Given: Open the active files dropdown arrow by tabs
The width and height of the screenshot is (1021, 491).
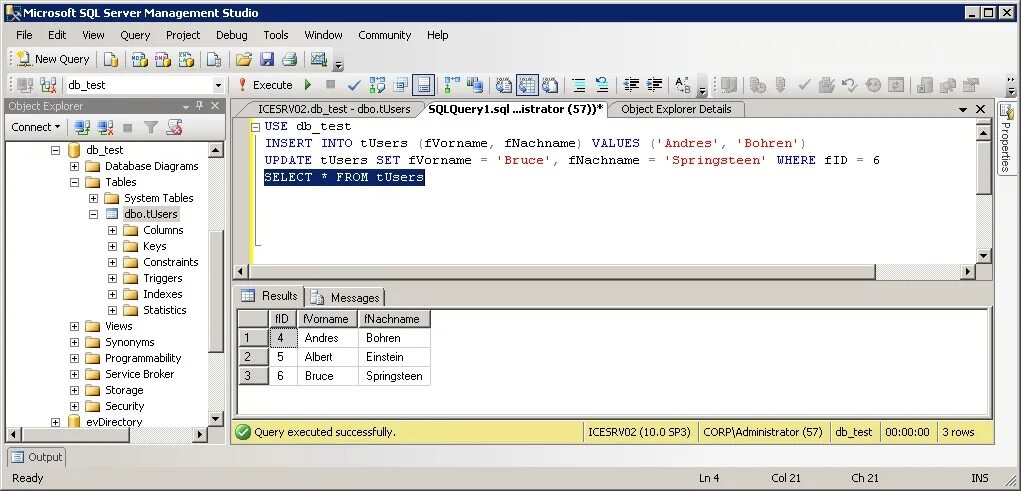Looking at the screenshot, I should (x=963, y=109).
